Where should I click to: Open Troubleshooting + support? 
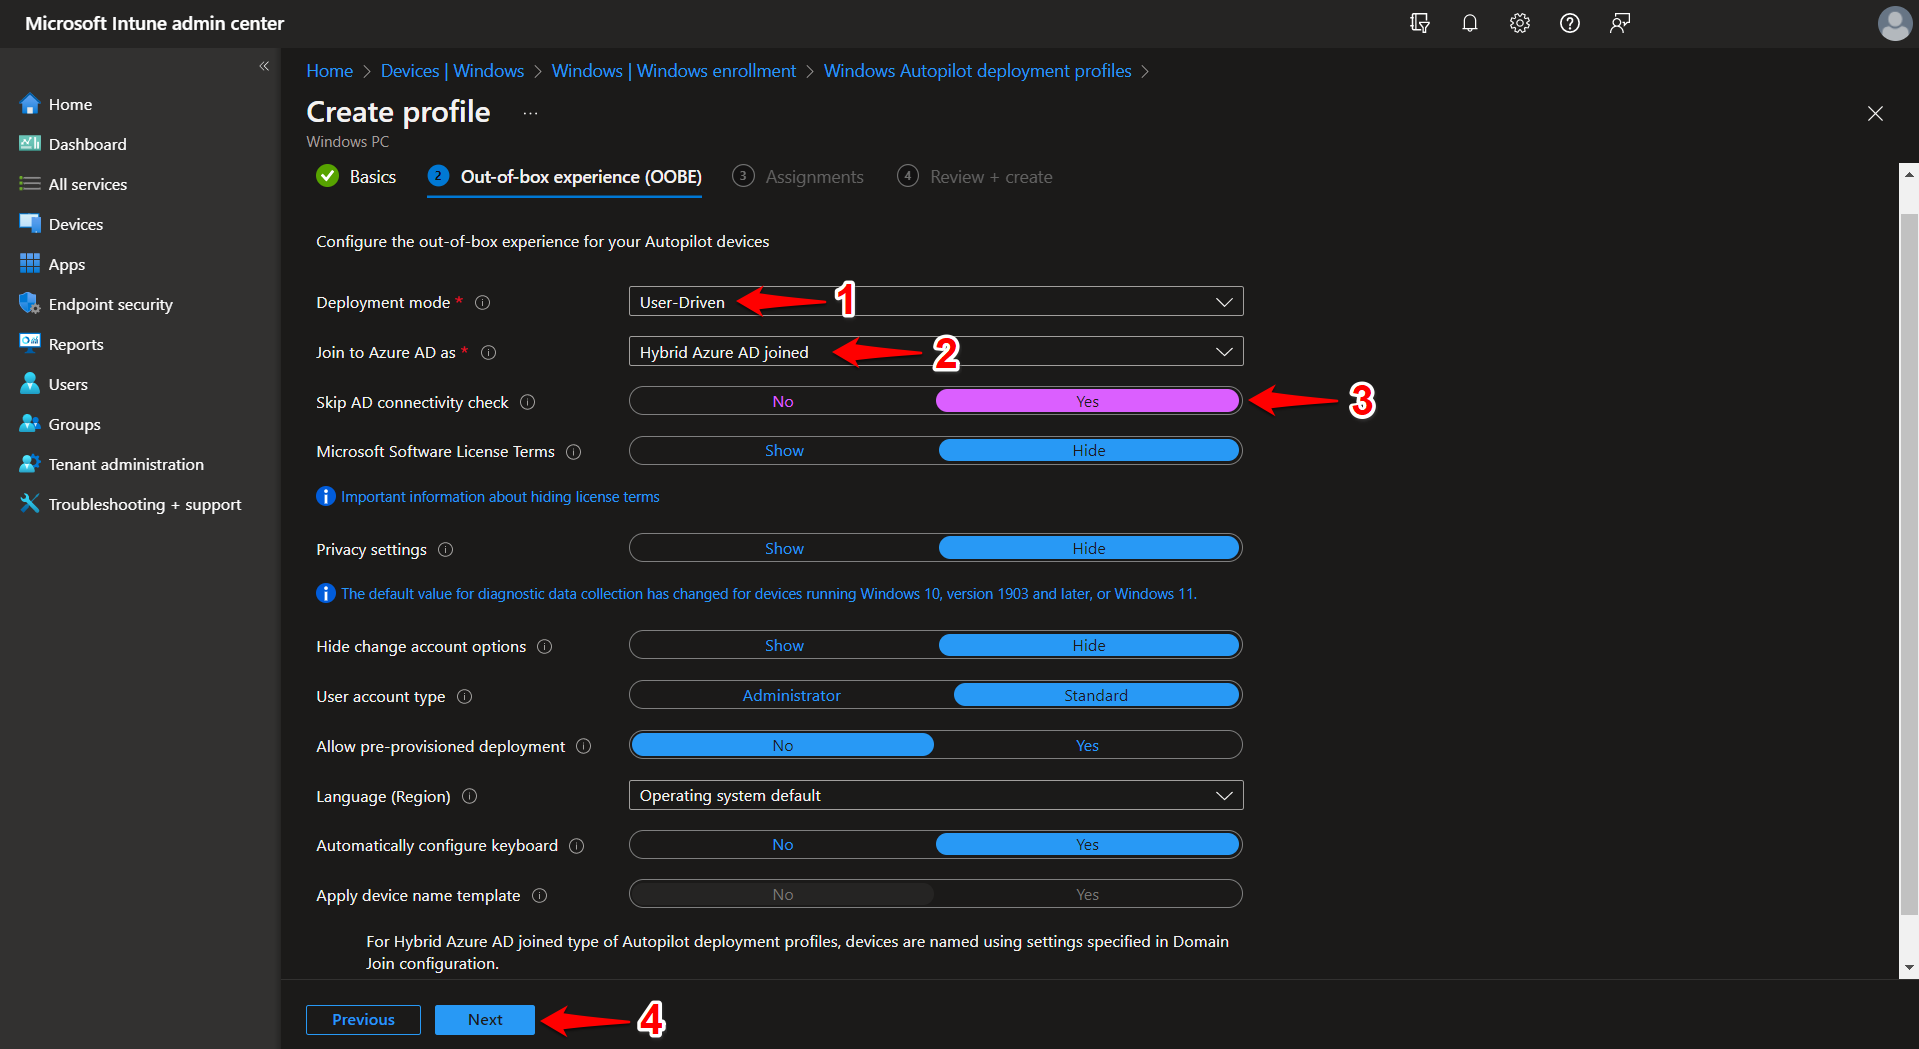[x=144, y=504]
